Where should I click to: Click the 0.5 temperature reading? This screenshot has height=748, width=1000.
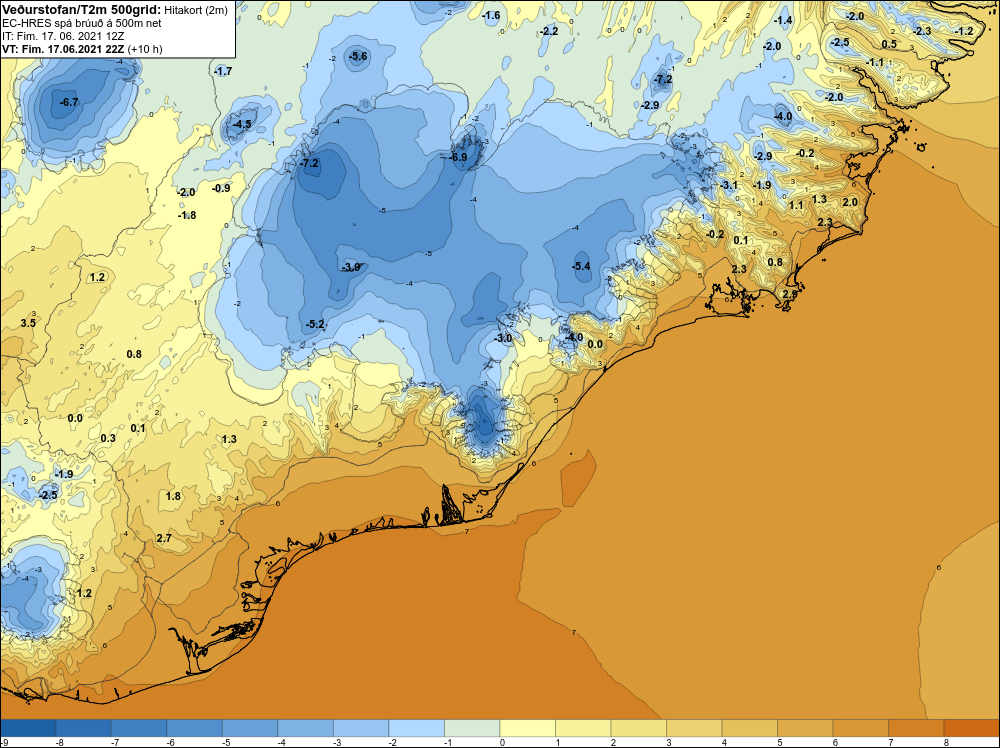(x=889, y=44)
